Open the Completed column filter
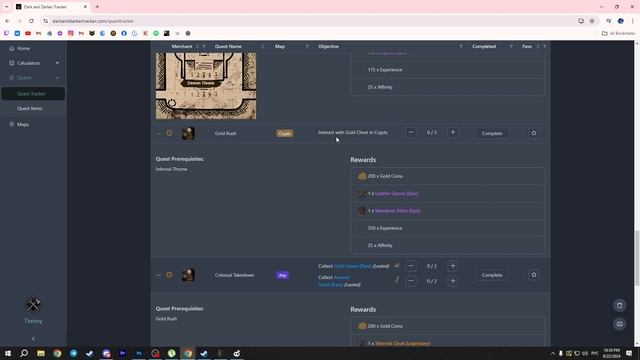The height and width of the screenshot is (360, 640). point(511,47)
